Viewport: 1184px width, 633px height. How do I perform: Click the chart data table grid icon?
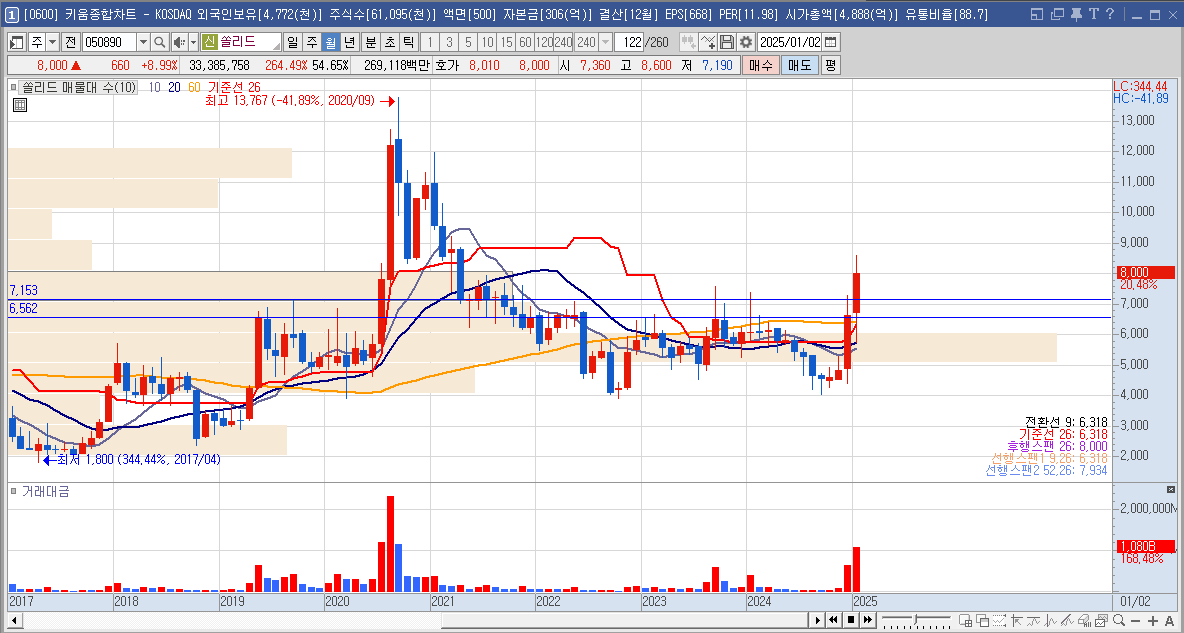point(20,105)
